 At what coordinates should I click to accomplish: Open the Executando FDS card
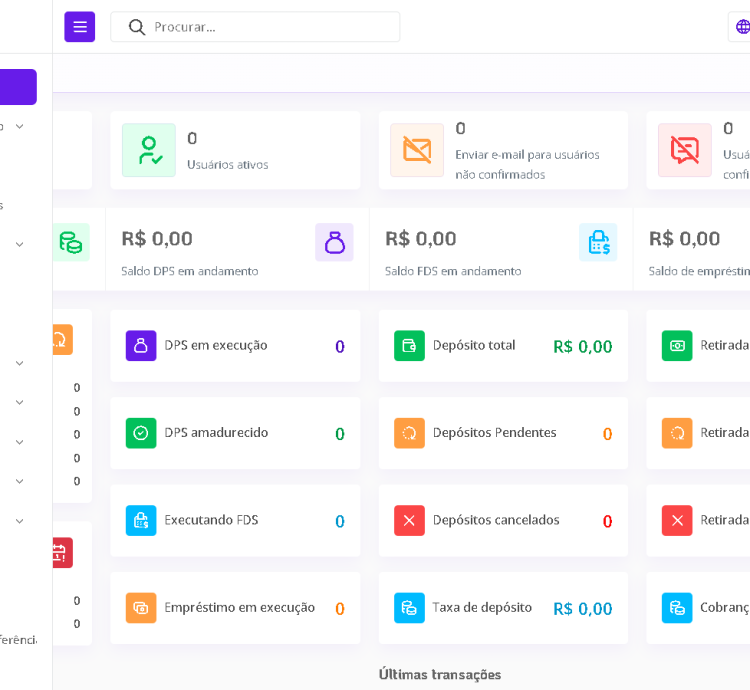[235, 521]
